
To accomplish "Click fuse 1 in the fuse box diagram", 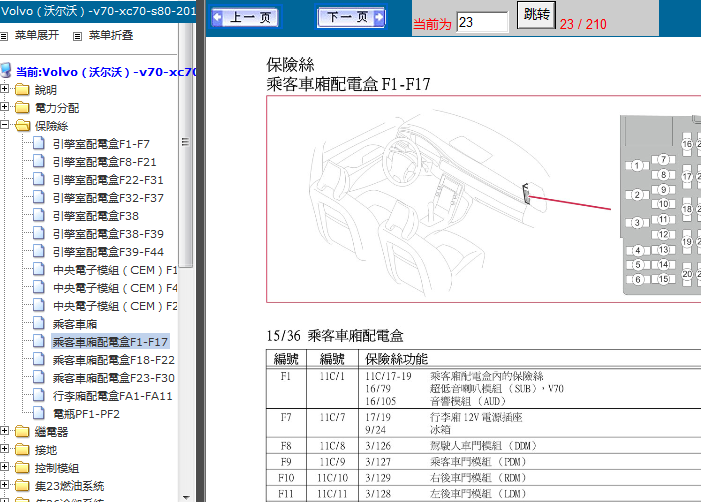I will point(637,166).
